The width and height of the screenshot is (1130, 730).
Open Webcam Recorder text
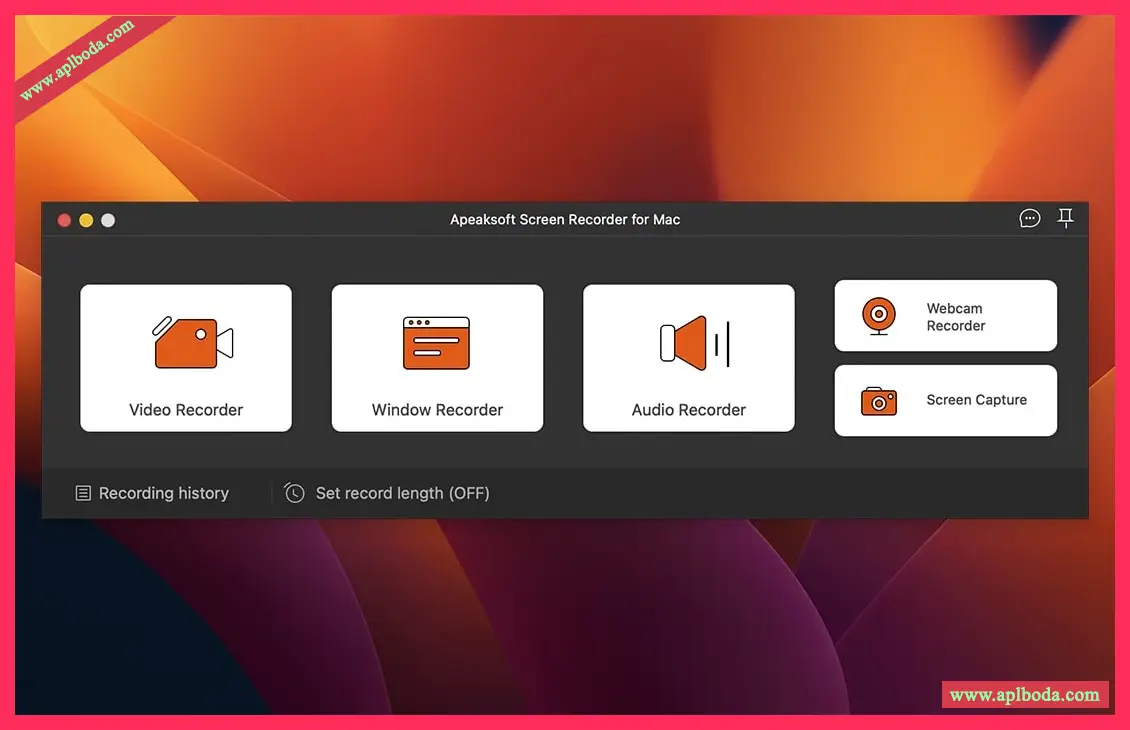[x=956, y=317]
